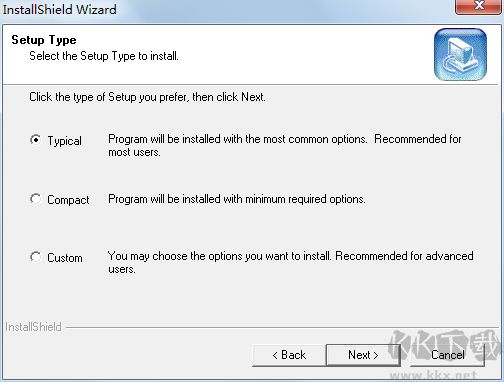Click the 'Recommended for advanced users' description
The height and width of the screenshot is (382, 504).
290,262
